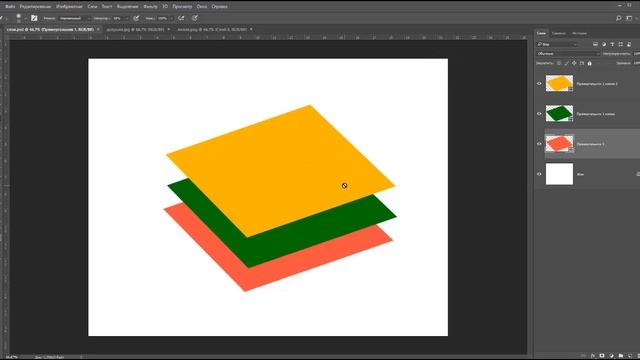Toggle visibility of the Фон layer
The image size is (640, 360).
tap(539, 174)
